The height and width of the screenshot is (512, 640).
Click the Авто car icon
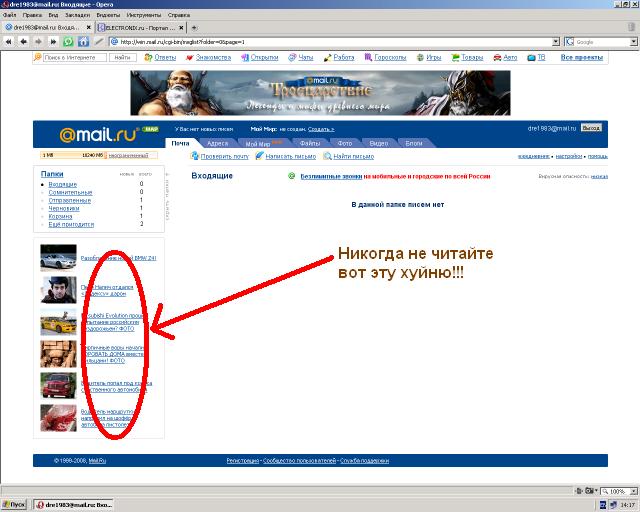click(x=497, y=58)
